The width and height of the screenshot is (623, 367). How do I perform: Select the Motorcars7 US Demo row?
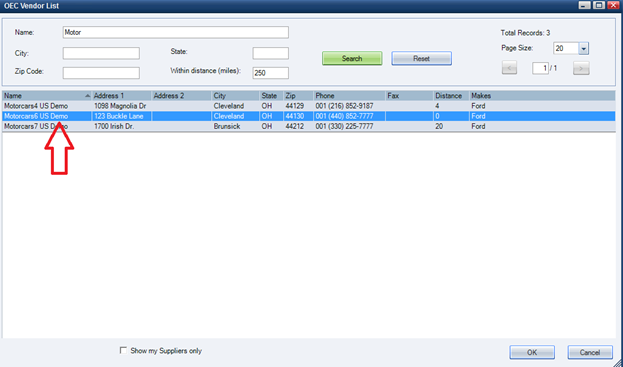[309, 126]
